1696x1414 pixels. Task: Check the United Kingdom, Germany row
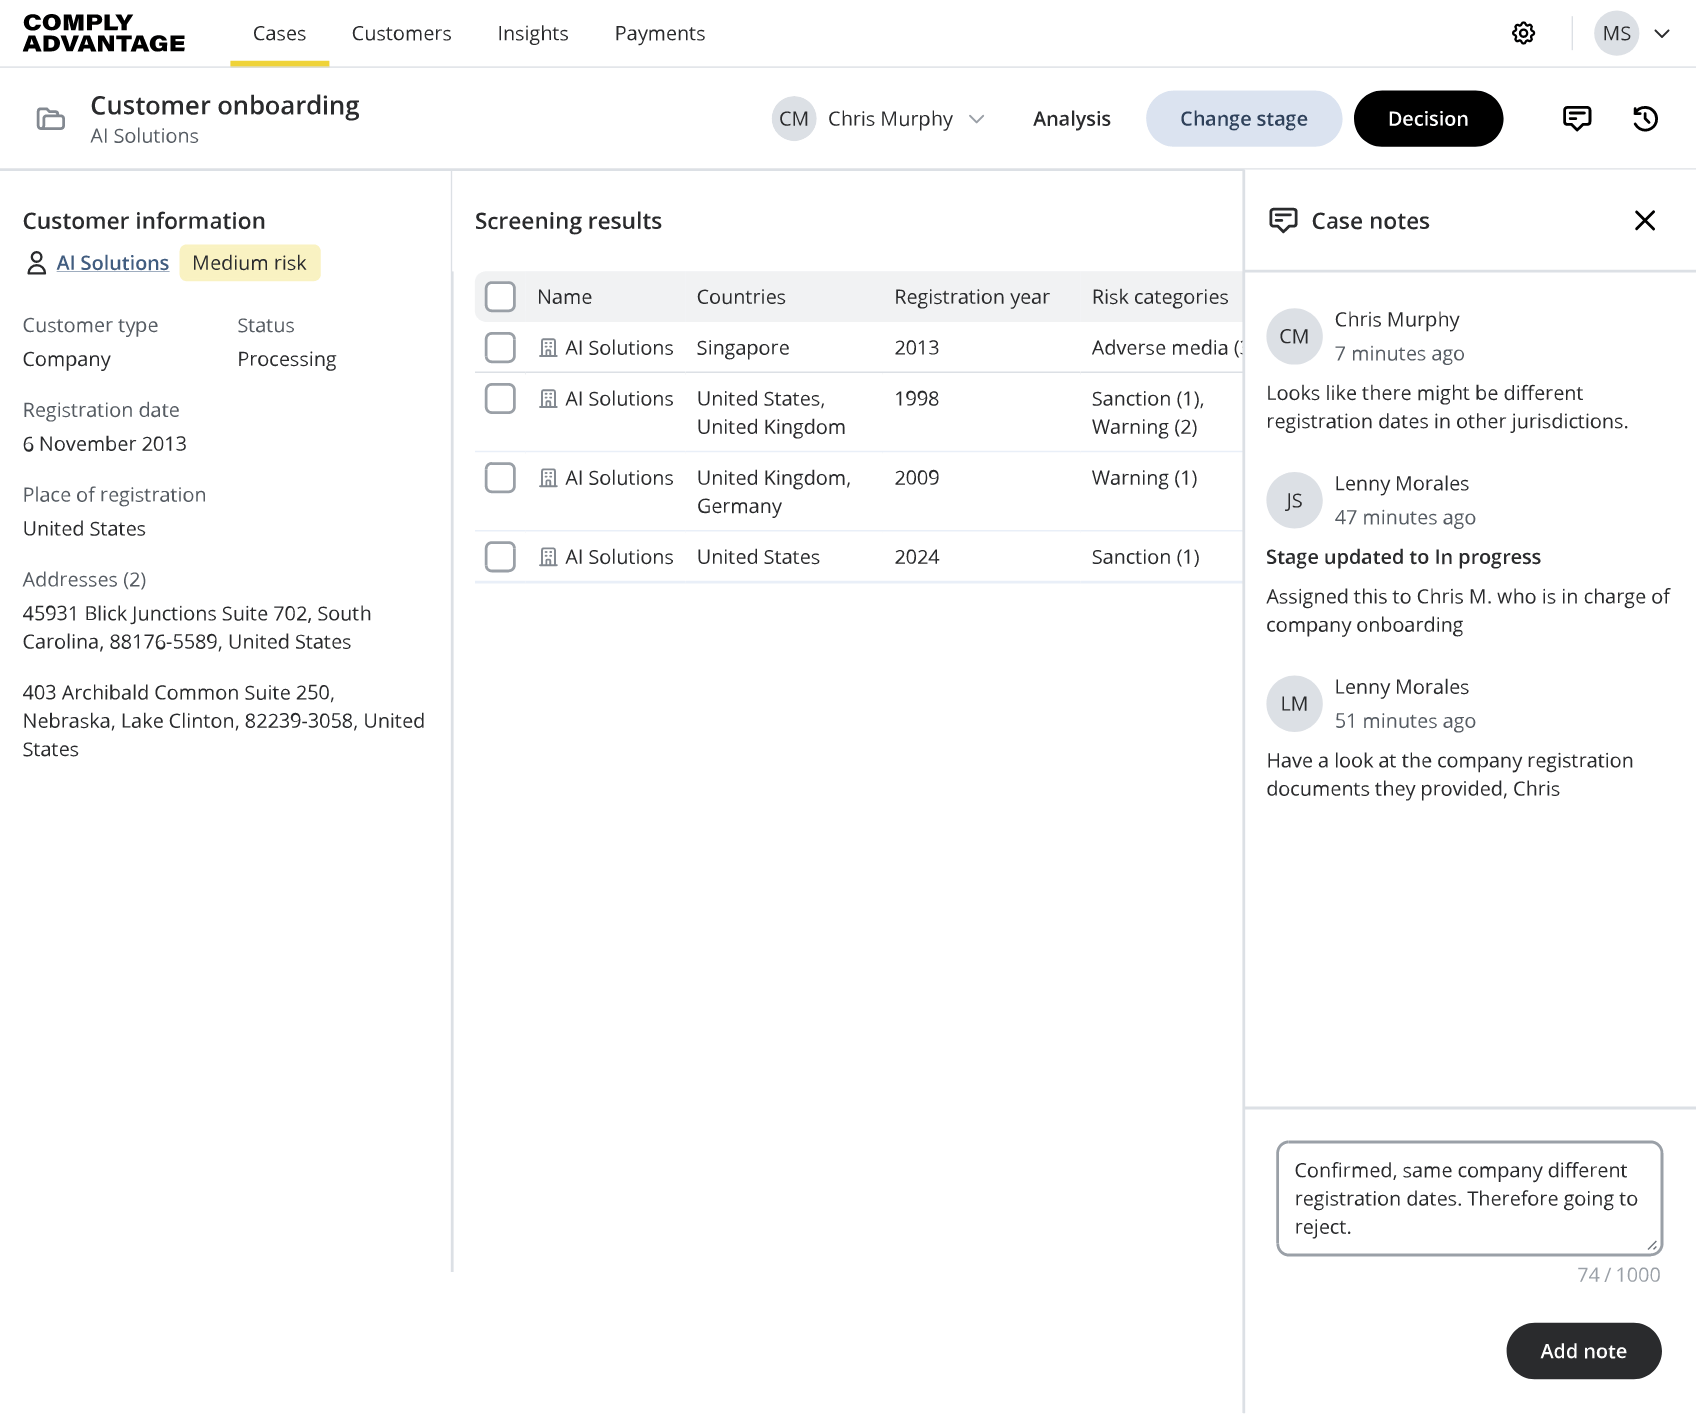(500, 477)
